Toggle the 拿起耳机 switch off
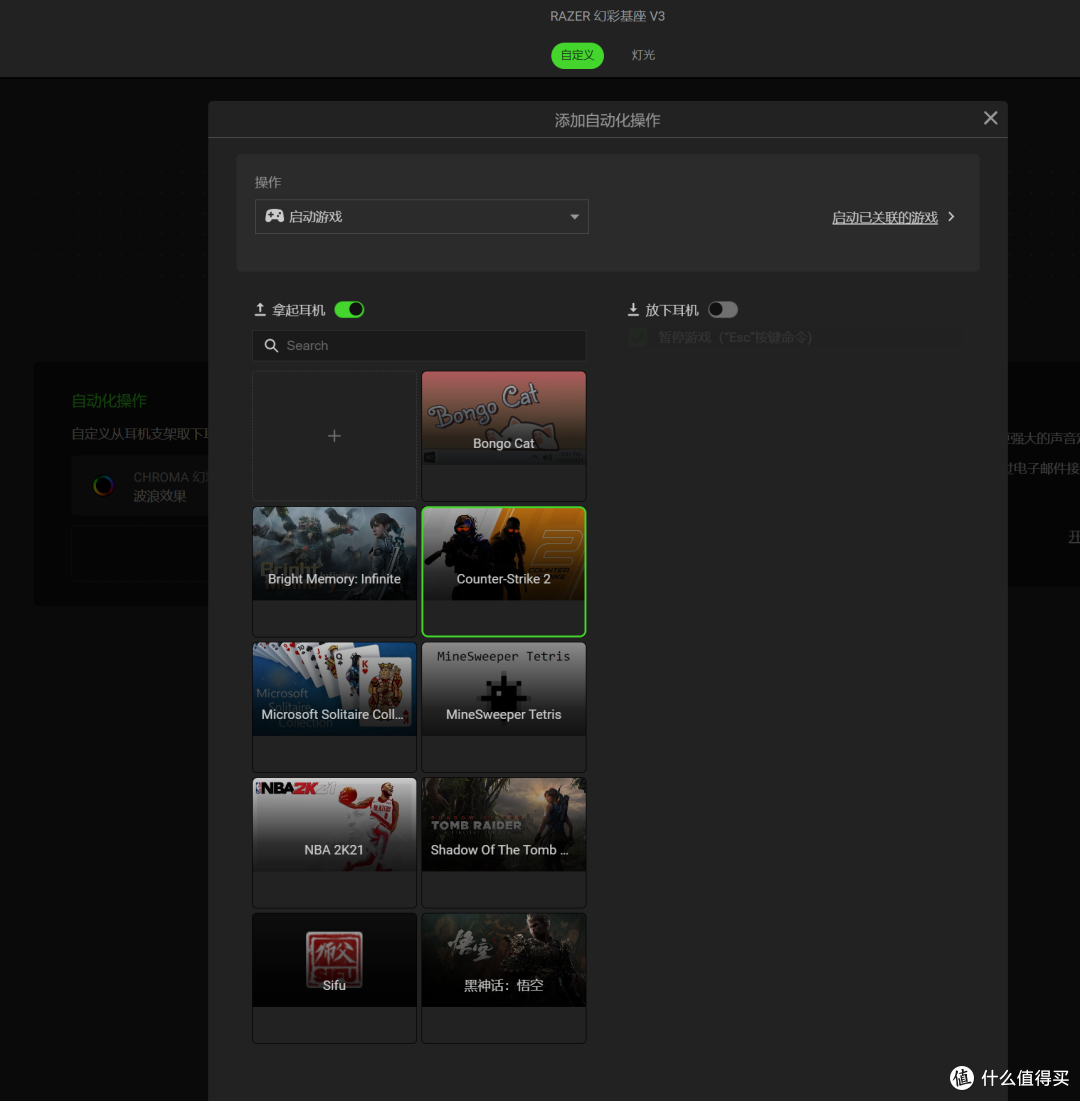Image resolution: width=1080 pixels, height=1101 pixels. pyautogui.click(x=349, y=310)
